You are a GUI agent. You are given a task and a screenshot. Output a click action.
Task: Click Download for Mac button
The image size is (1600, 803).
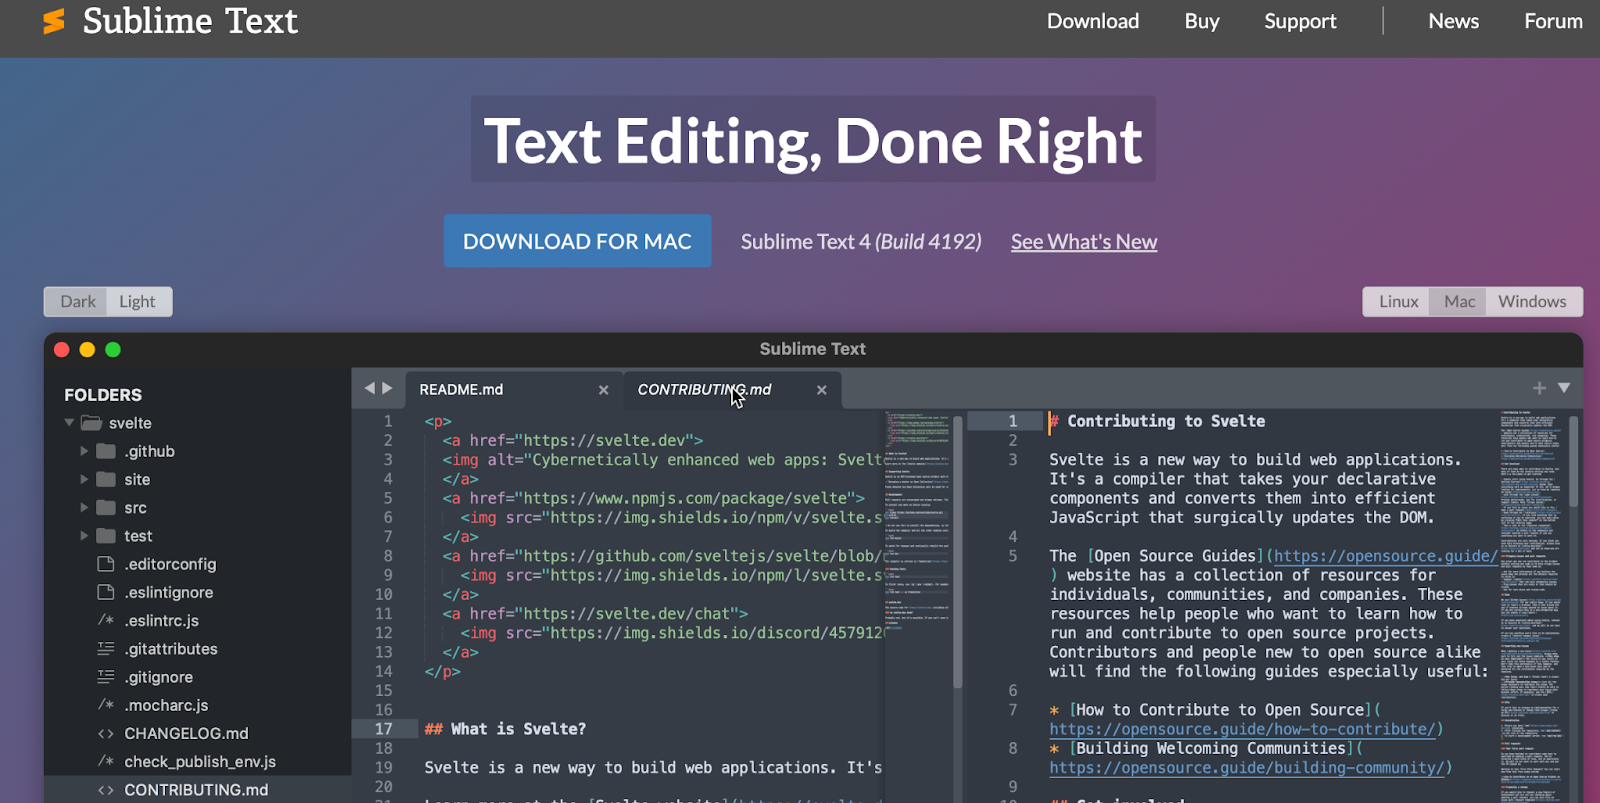pos(577,241)
